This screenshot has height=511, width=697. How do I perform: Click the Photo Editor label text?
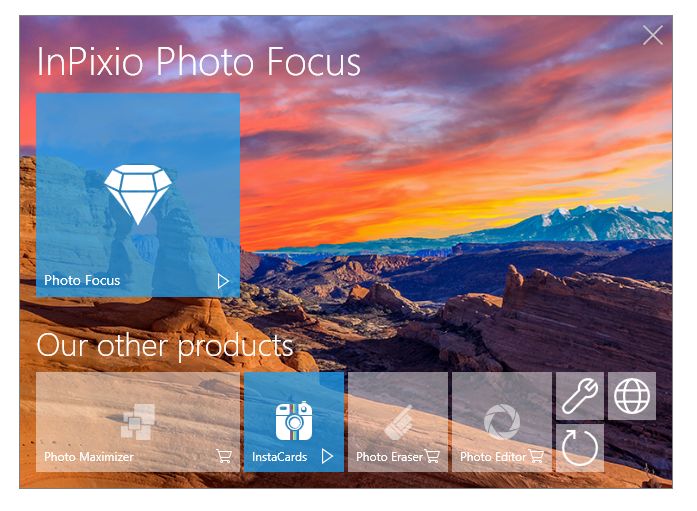click(493, 457)
